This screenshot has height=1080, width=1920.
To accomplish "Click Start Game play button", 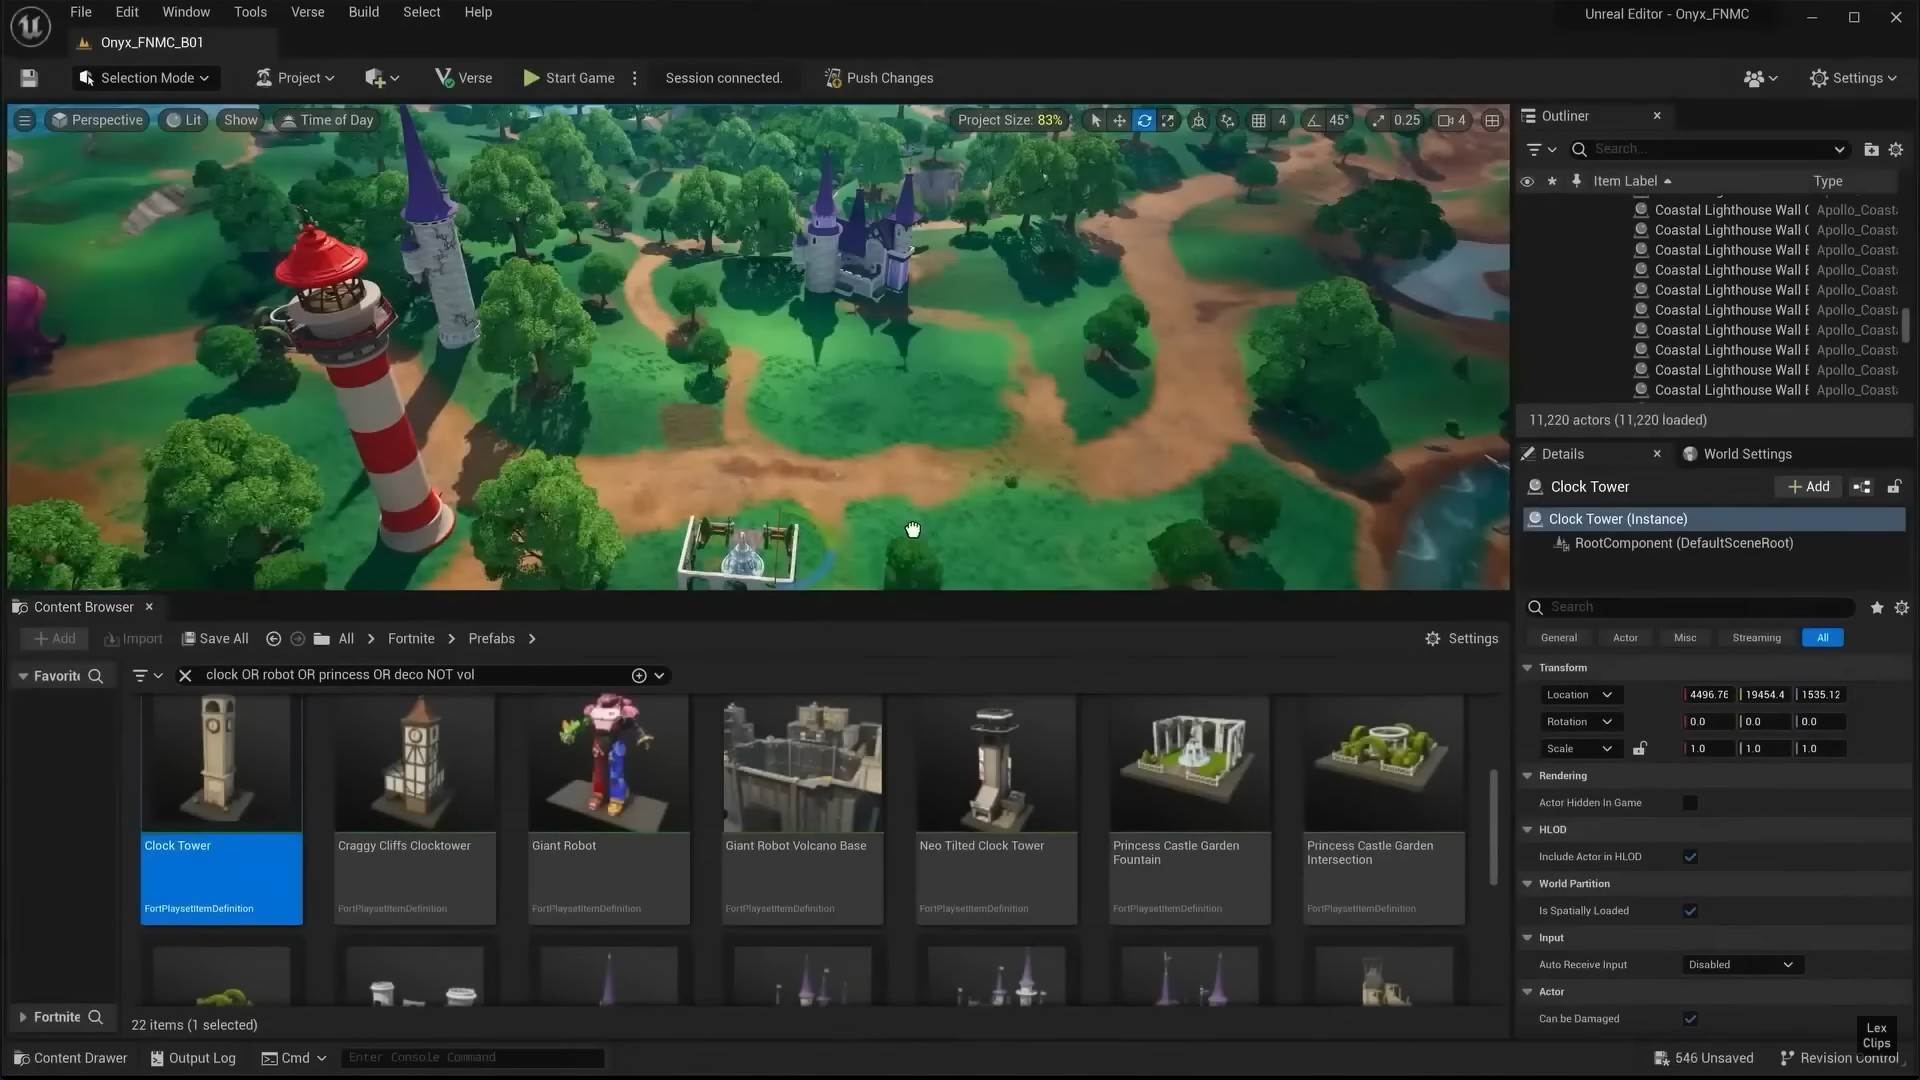I will click(x=569, y=78).
